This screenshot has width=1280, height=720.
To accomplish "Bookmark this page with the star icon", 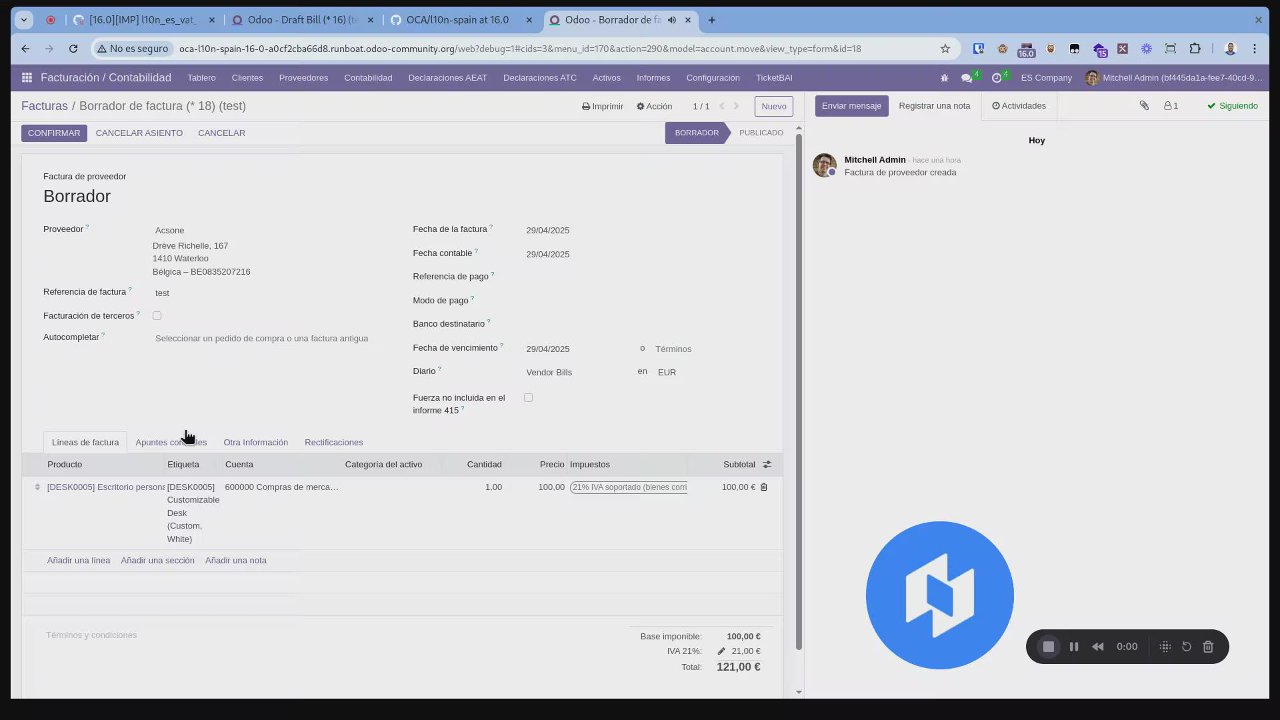I will pyautogui.click(x=945, y=48).
